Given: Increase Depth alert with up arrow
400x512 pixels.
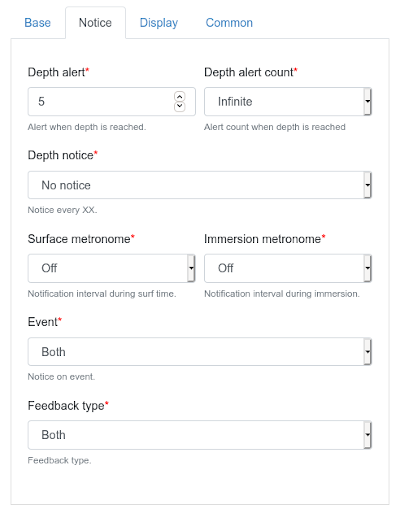Looking at the screenshot, I should tap(180, 97).
